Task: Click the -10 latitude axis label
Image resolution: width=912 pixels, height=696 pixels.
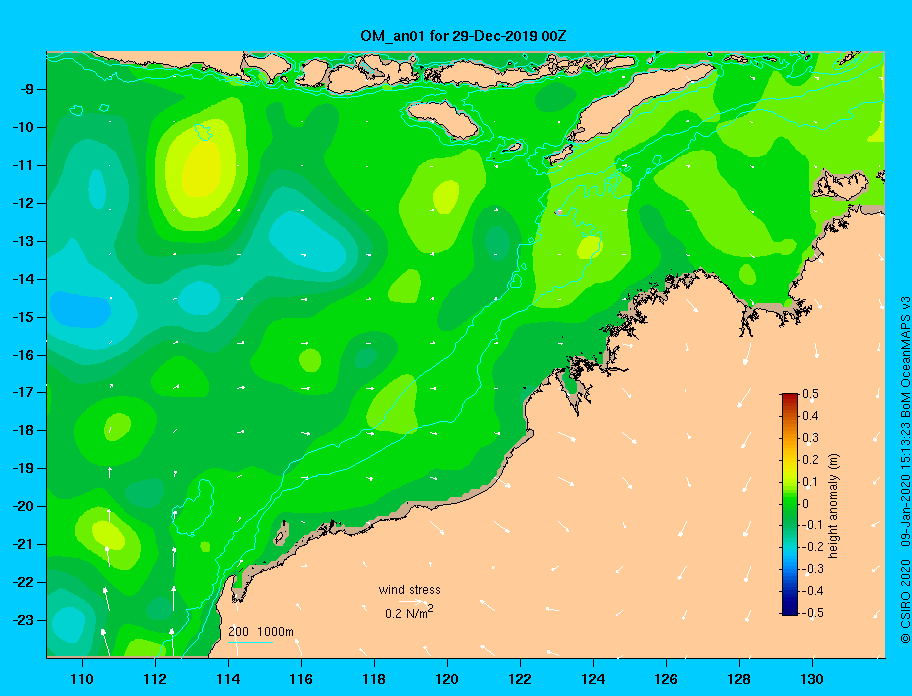Action: 24,127
